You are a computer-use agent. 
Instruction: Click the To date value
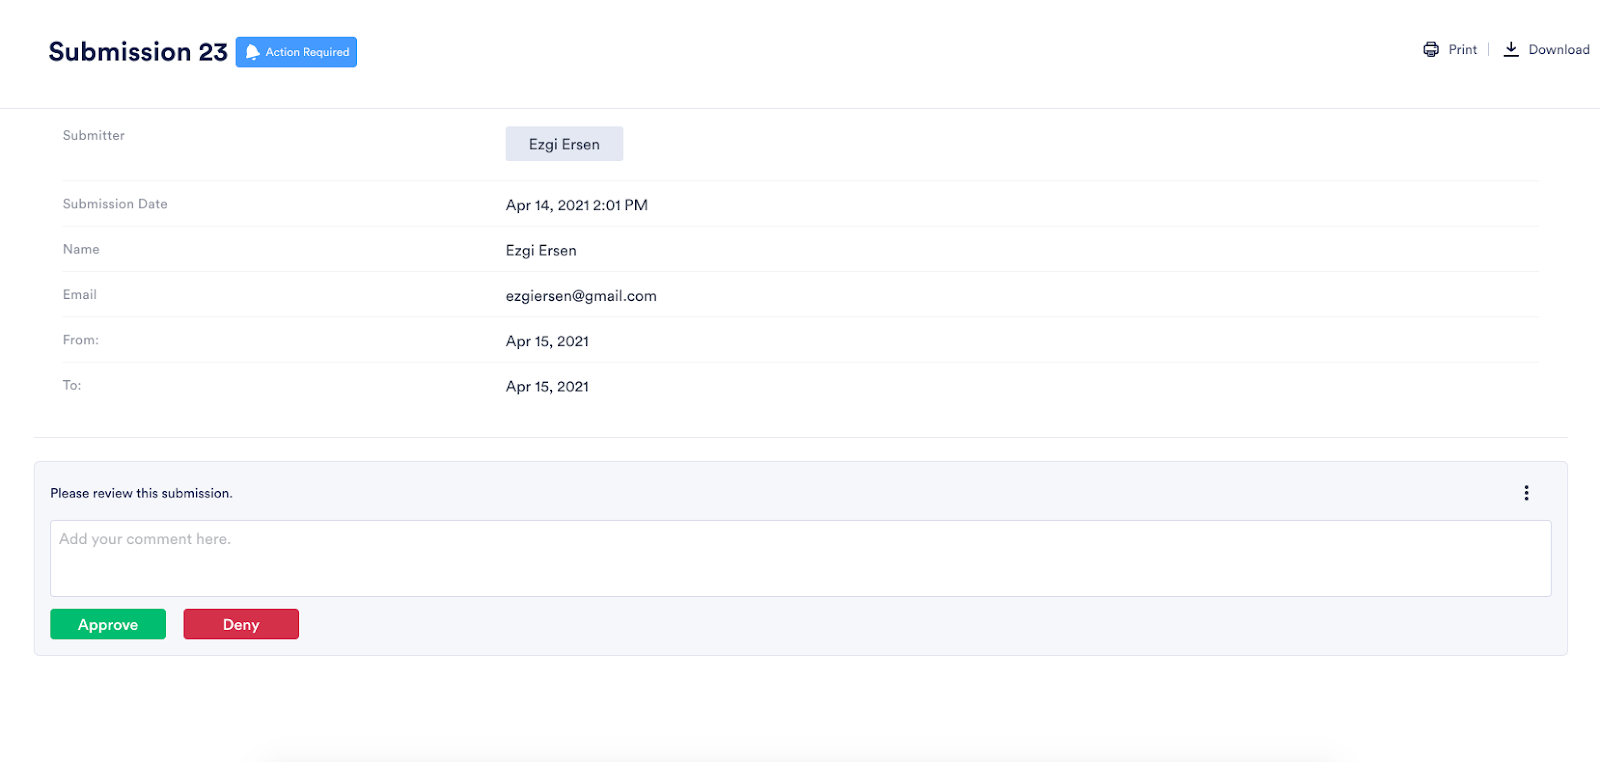coord(547,387)
